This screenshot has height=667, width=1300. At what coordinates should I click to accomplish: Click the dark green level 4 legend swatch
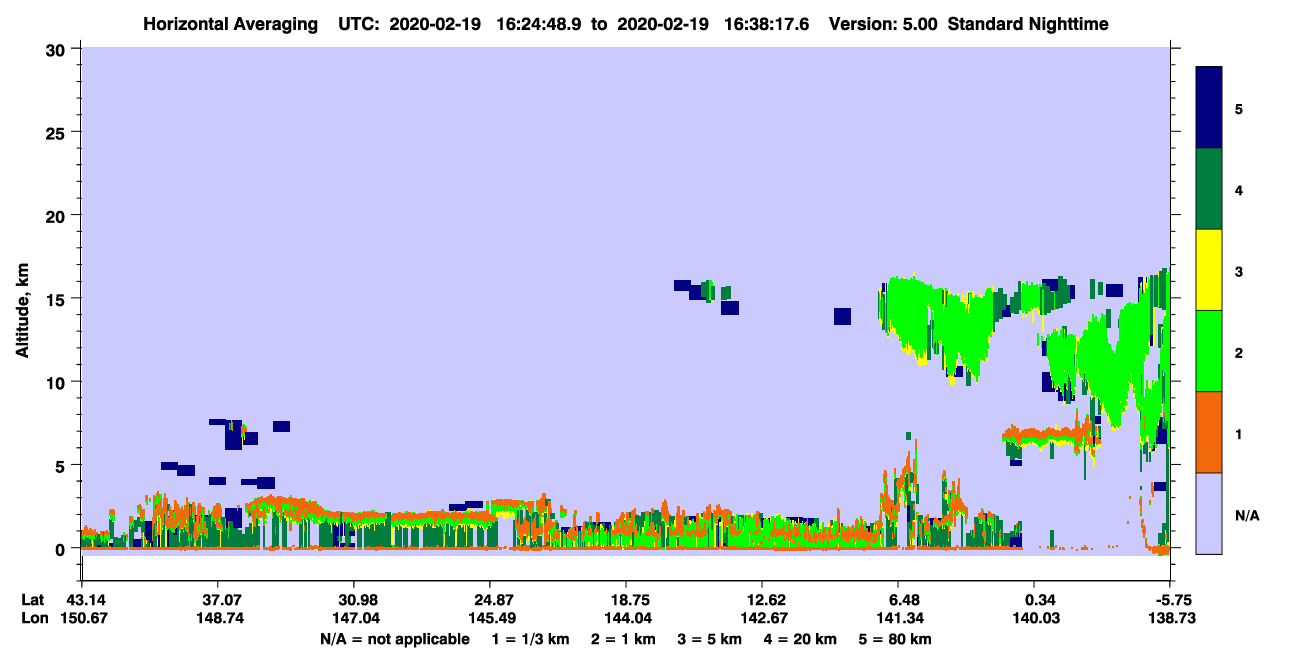[1209, 189]
